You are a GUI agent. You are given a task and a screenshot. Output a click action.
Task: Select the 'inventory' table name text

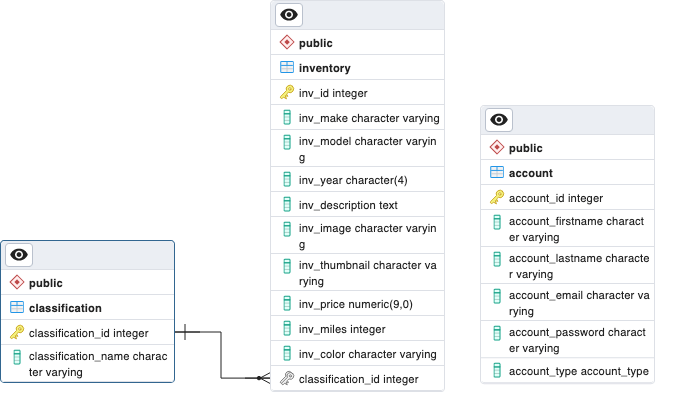click(325, 68)
